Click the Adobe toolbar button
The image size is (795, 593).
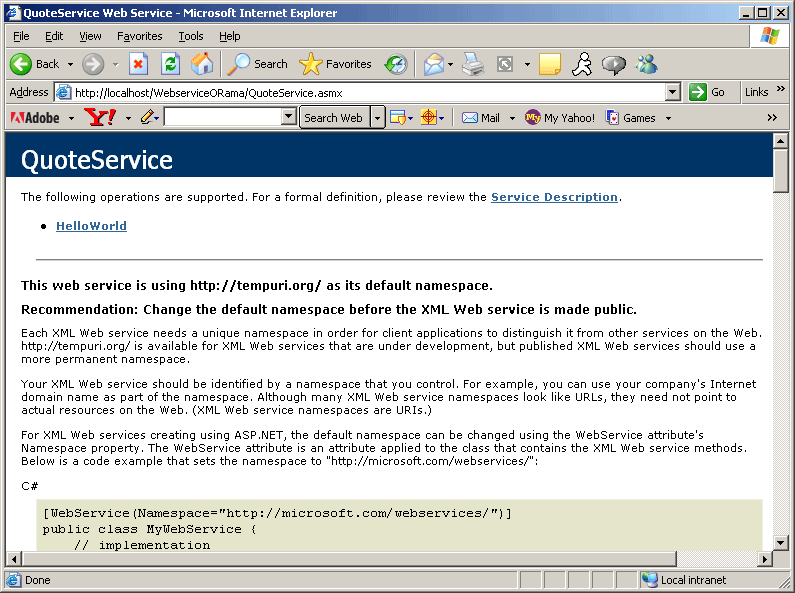(x=35, y=118)
